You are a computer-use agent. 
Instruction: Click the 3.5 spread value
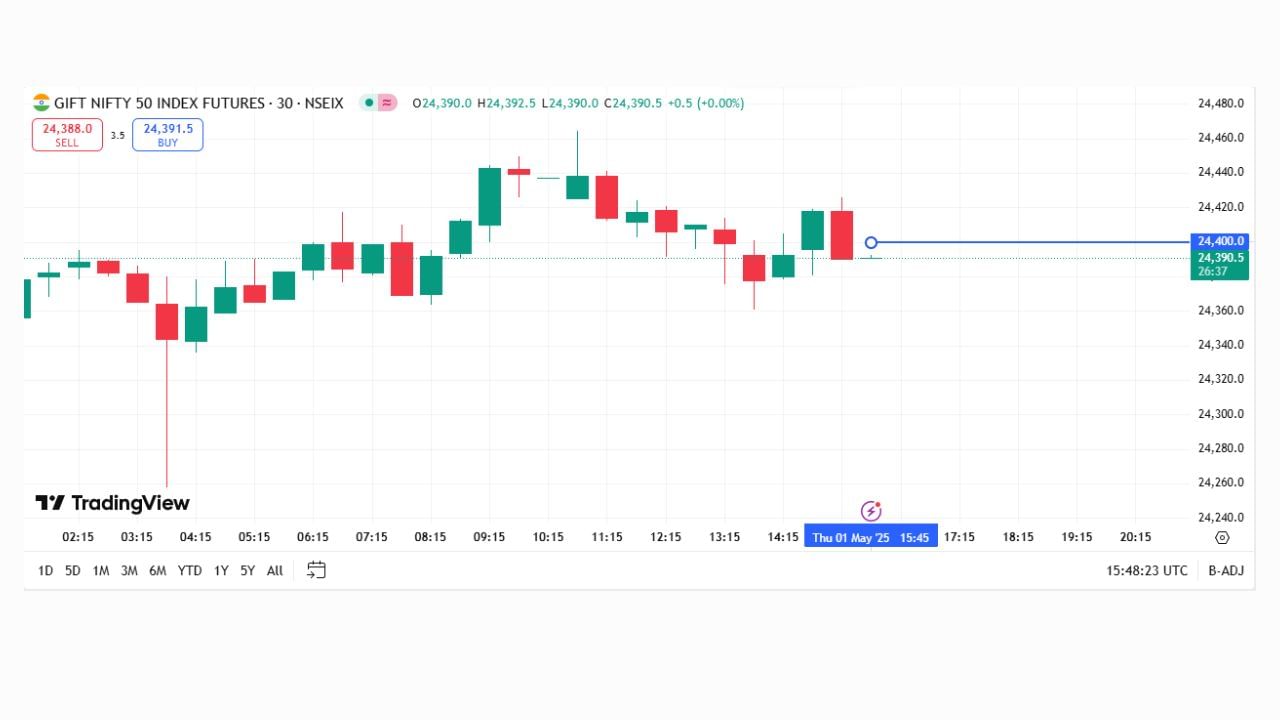118,135
